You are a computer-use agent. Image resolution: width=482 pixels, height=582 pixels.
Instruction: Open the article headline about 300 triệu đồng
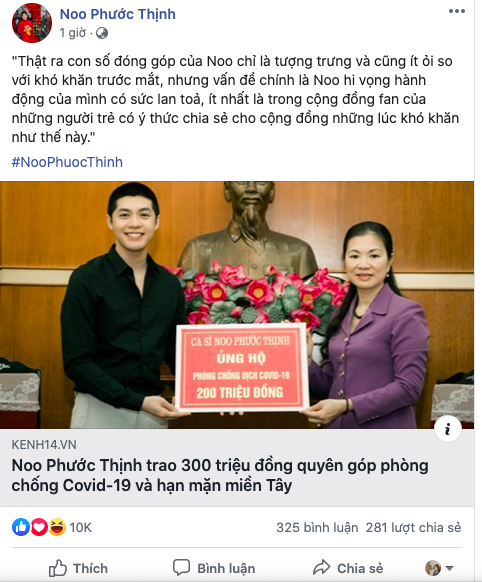[220, 475]
